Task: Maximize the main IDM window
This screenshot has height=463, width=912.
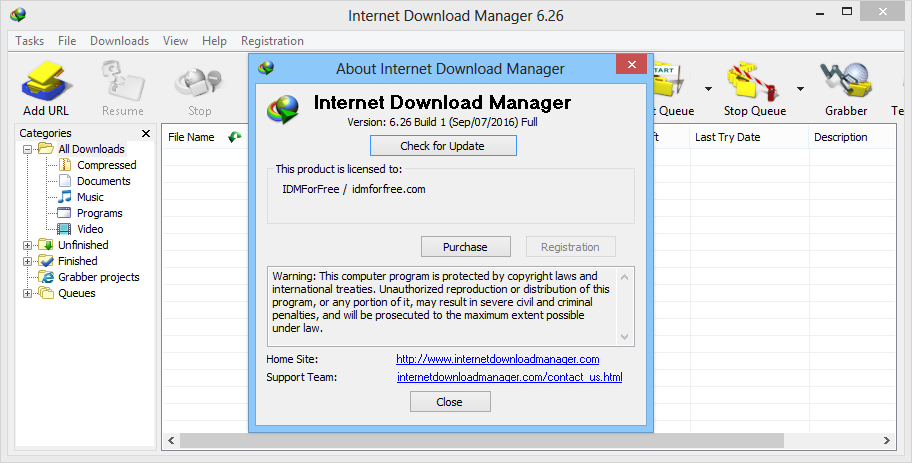Action: pos(847,12)
